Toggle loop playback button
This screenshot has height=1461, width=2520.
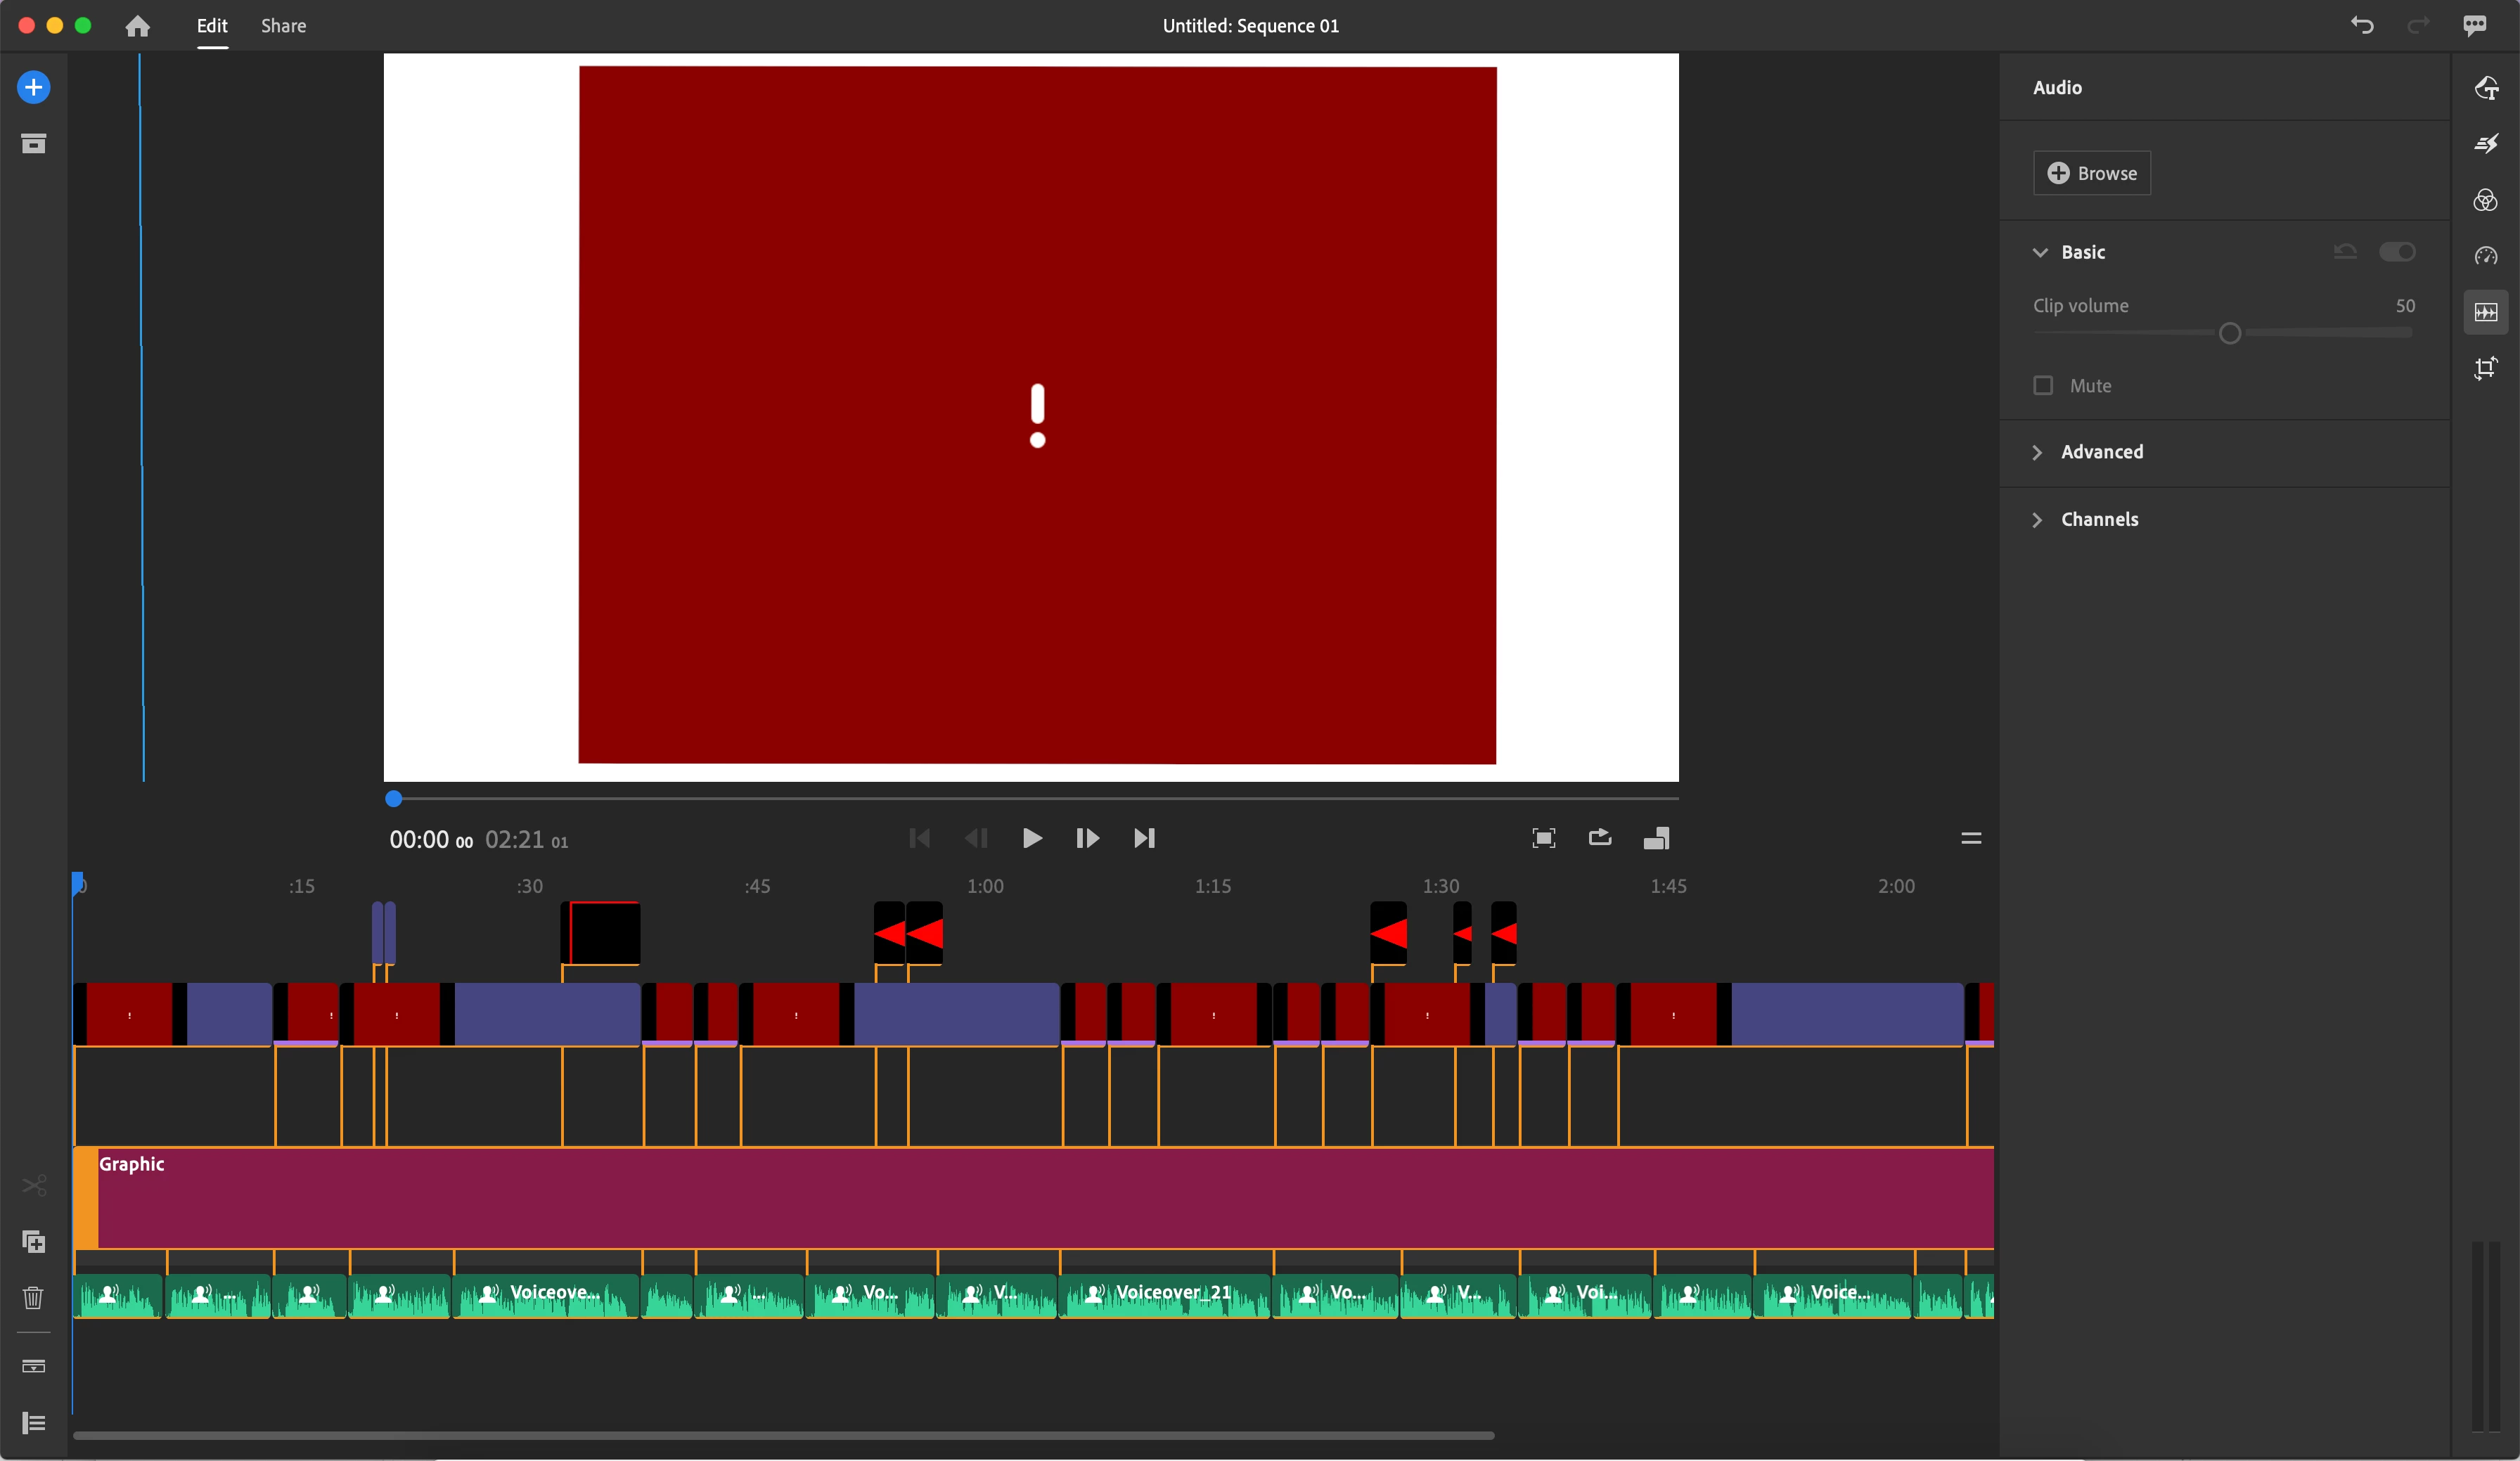pyautogui.click(x=1599, y=838)
